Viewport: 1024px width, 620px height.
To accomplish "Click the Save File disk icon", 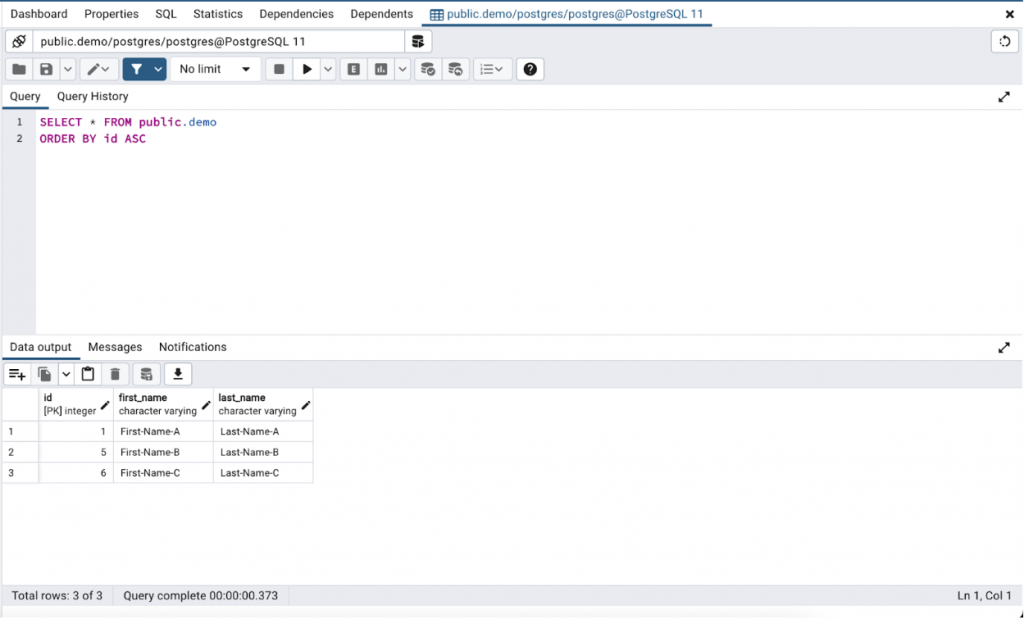I will (x=46, y=69).
